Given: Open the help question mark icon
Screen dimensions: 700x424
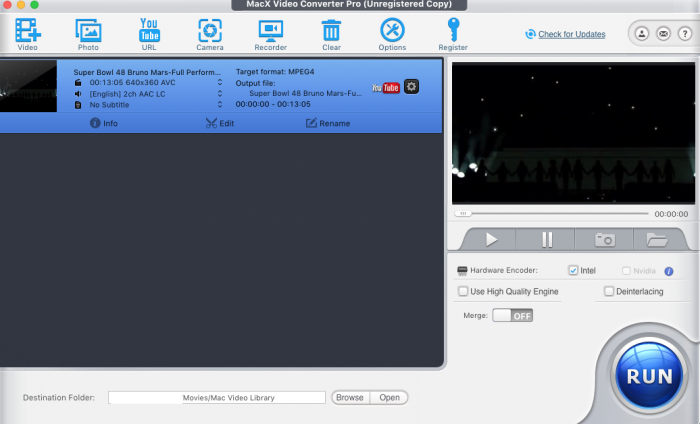Looking at the screenshot, I should [685, 33].
